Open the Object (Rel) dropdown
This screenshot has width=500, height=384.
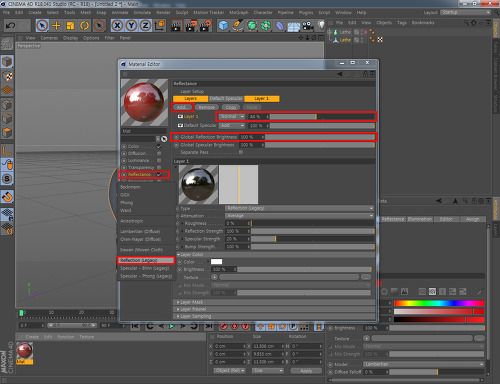tap(229, 371)
